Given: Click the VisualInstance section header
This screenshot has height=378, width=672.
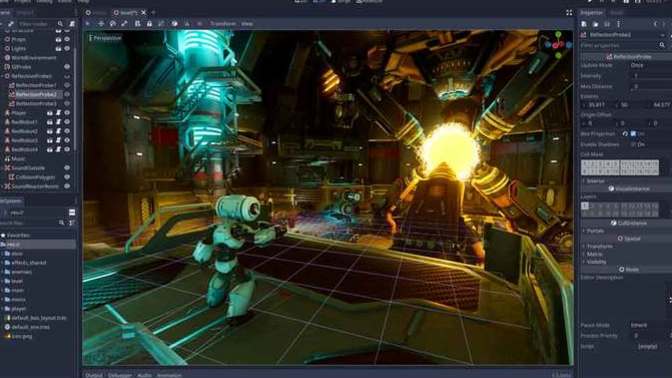Looking at the screenshot, I should [x=626, y=189].
